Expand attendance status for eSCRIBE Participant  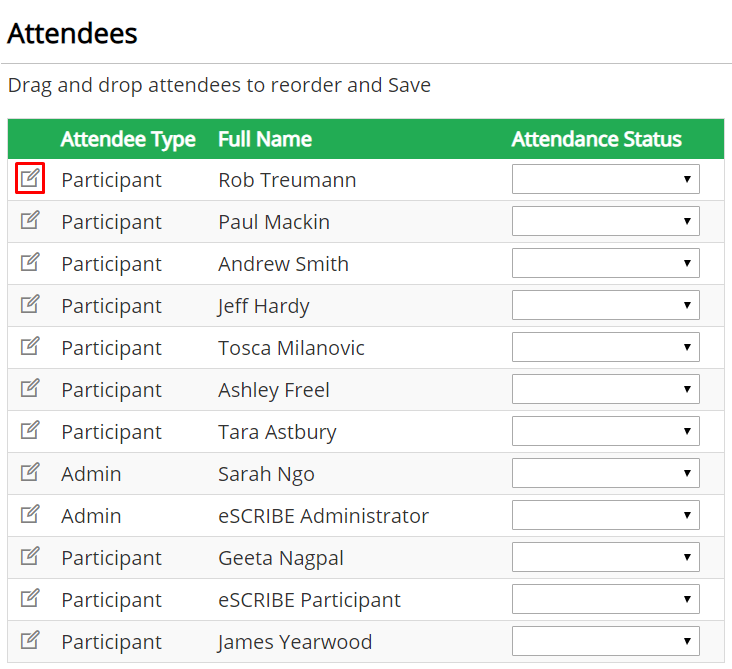(x=605, y=599)
